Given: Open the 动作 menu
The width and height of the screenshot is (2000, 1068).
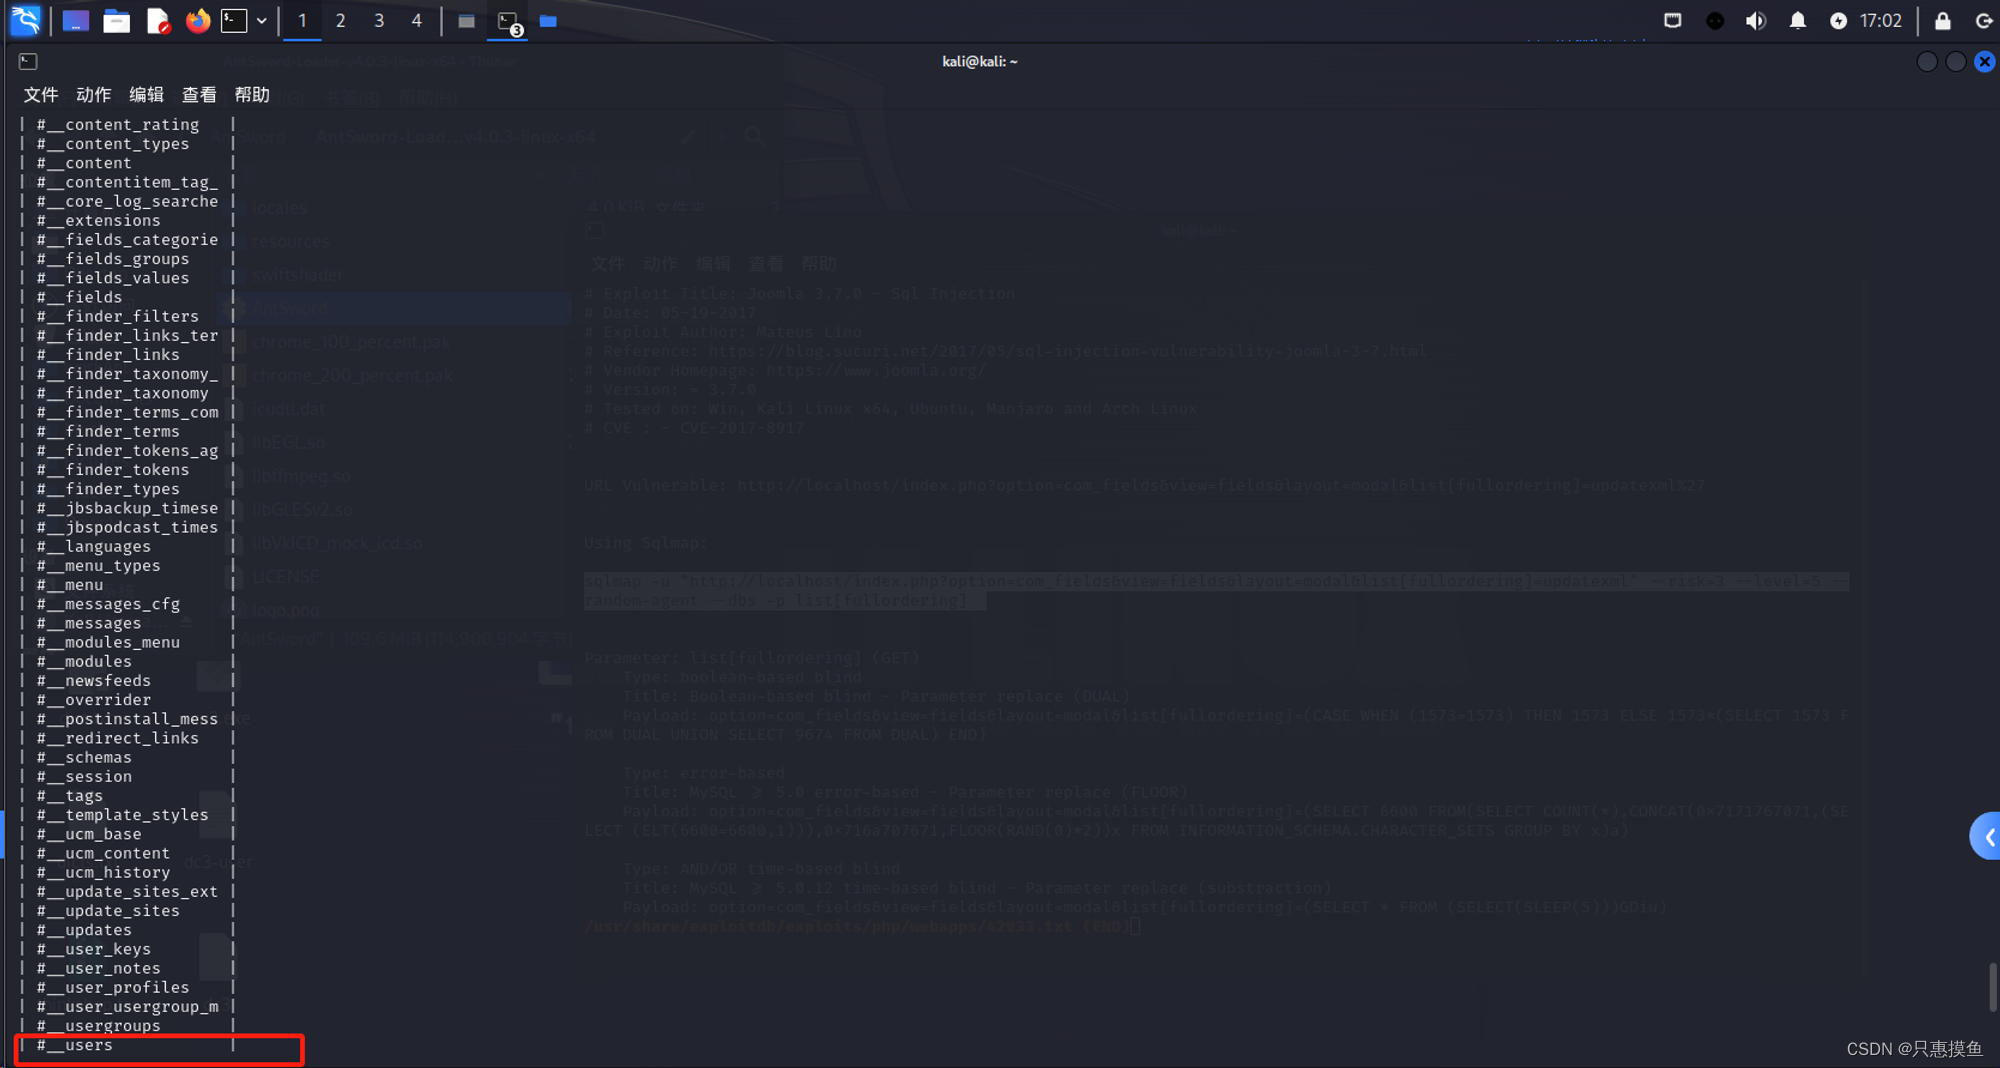Looking at the screenshot, I should [93, 94].
